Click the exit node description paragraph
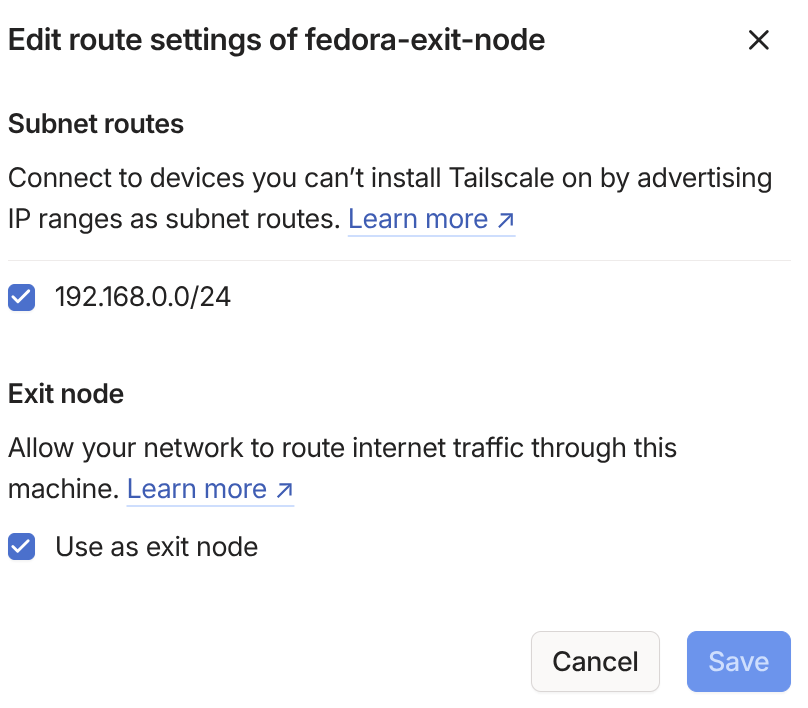808x708 pixels. (342, 468)
